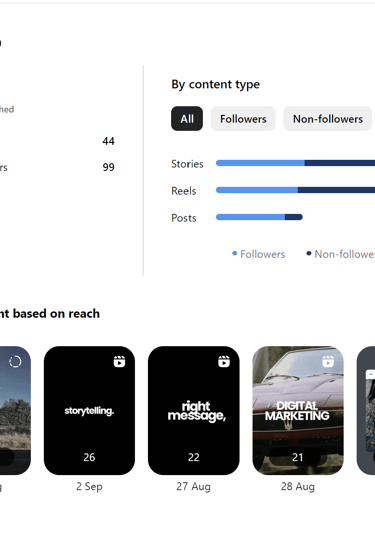Click the reach count 99

click(108, 167)
